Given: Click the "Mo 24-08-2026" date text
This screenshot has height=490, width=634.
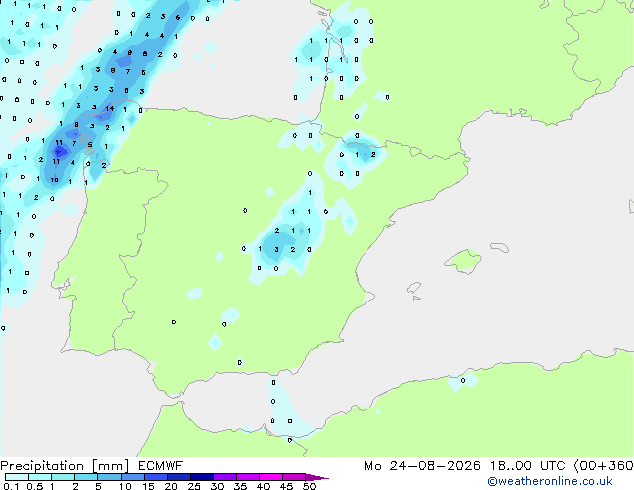Looking at the screenshot, I should tap(422, 466).
